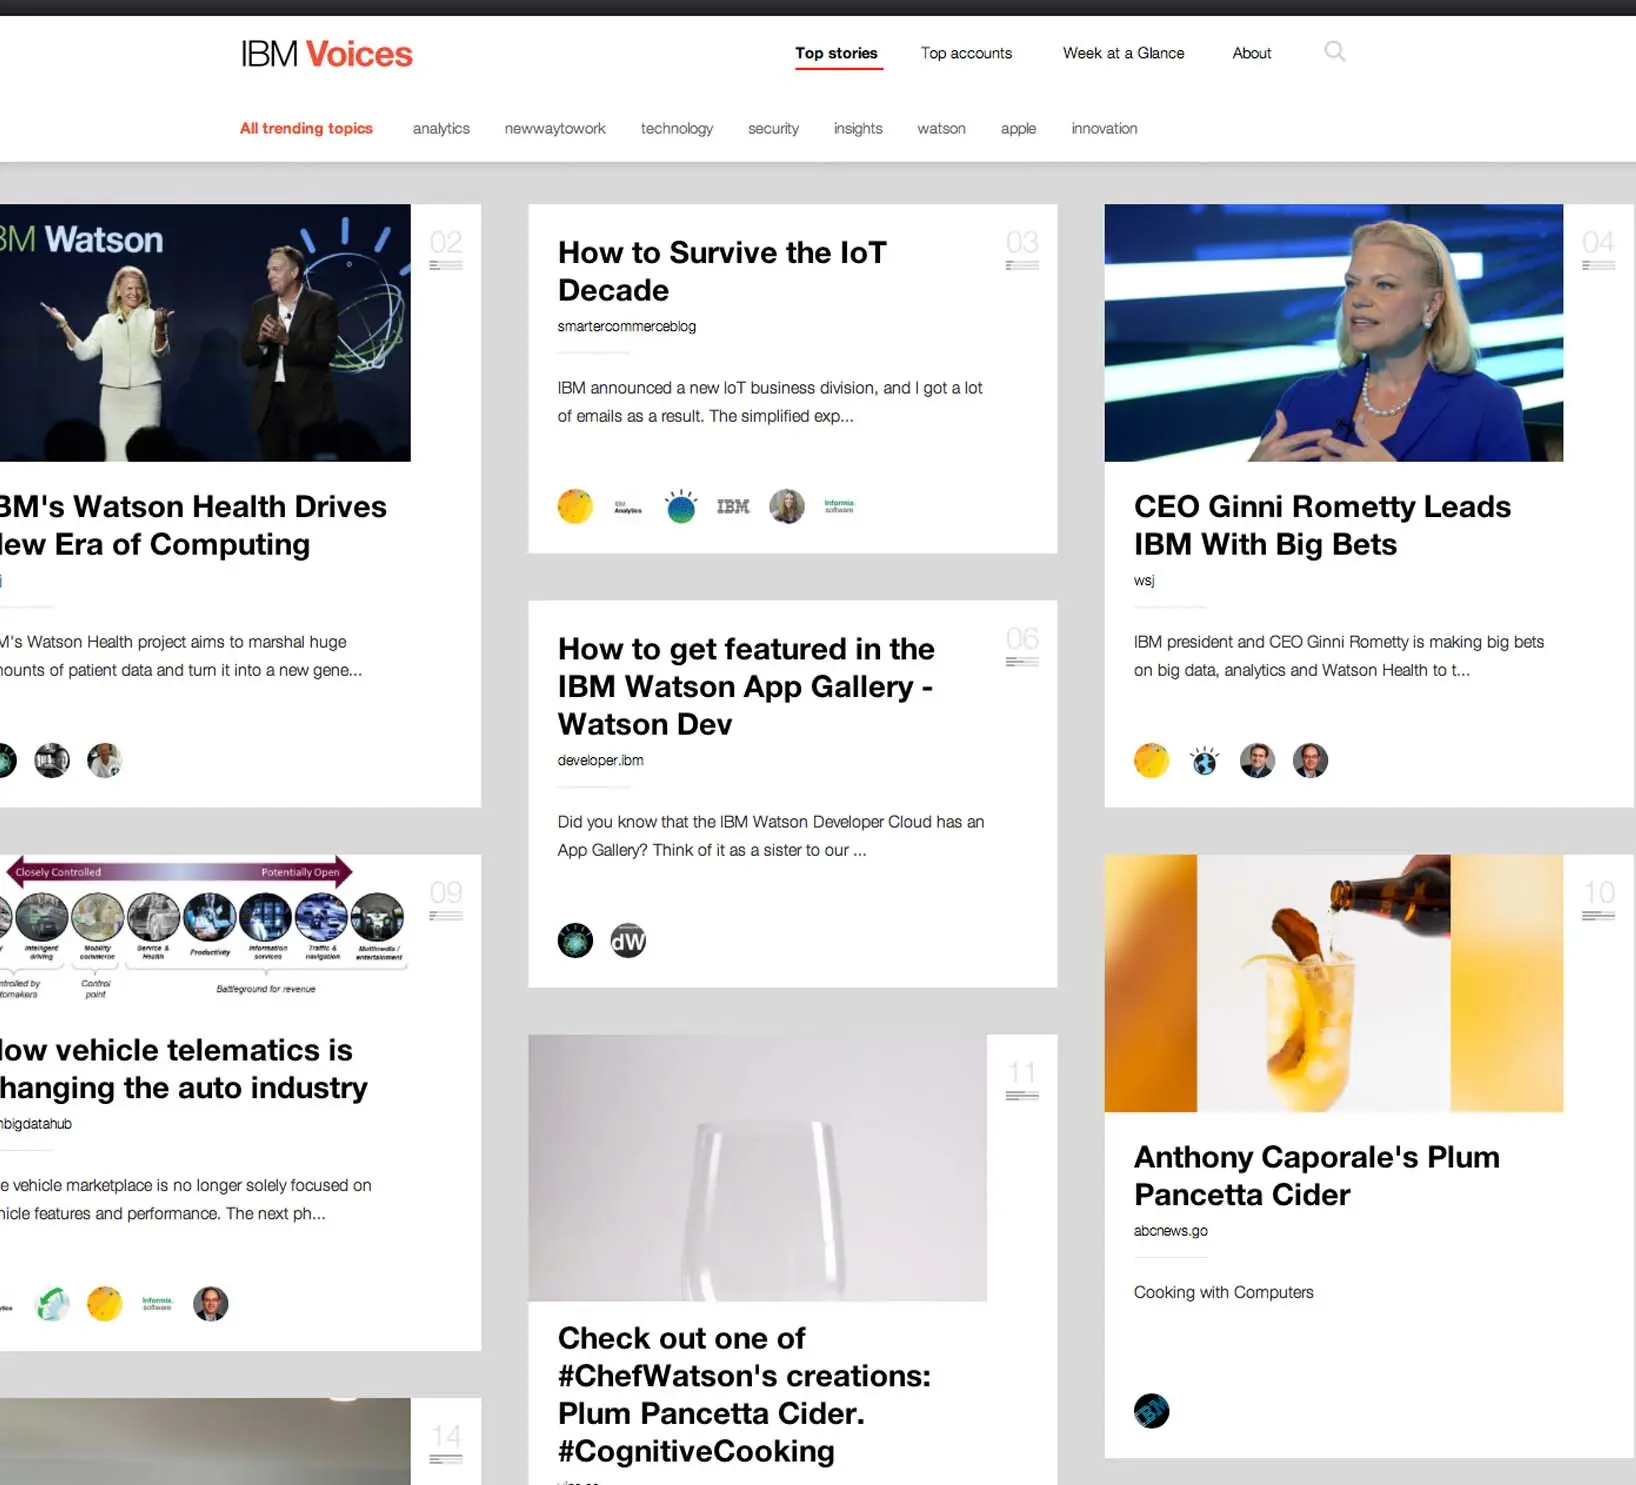Image resolution: width=1636 pixels, height=1485 pixels.
Task: Click the avatar under Plum Pancetta Cider card
Action: point(1152,1411)
